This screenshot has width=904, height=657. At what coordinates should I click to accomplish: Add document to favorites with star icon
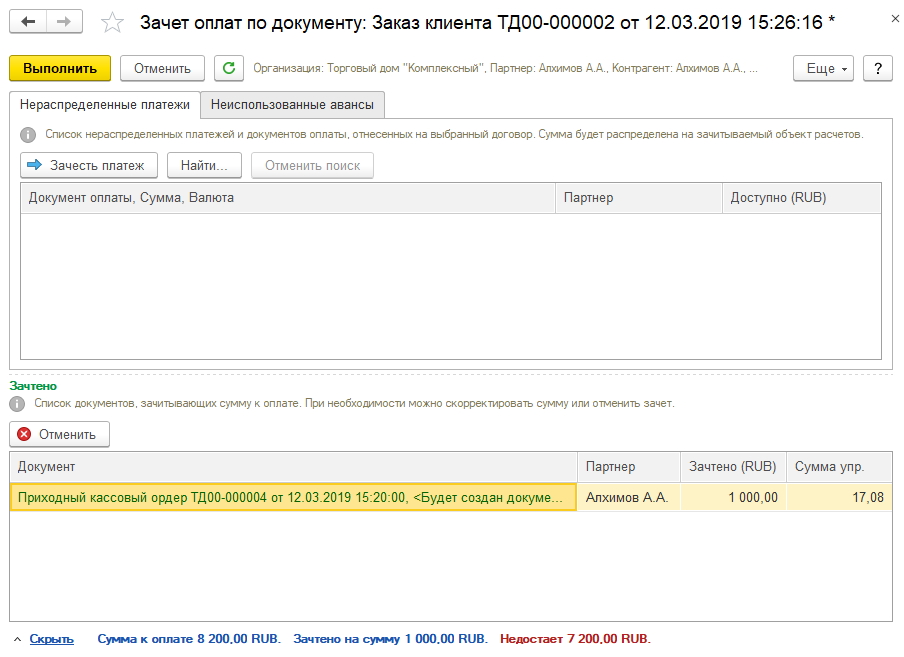pyautogui.click(x=113, y=22)
